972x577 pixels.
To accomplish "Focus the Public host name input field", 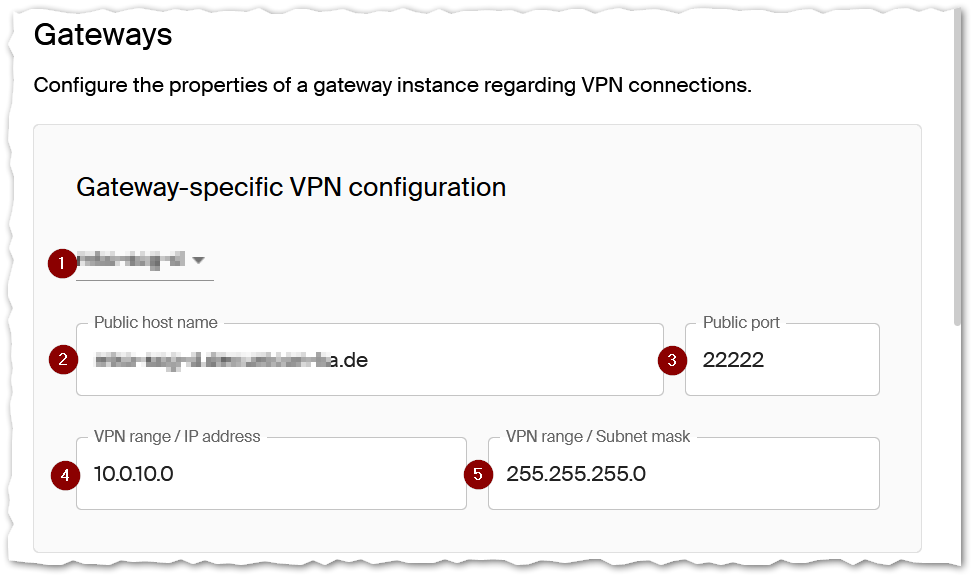I will pyautogui.click(x=369, y=360).
